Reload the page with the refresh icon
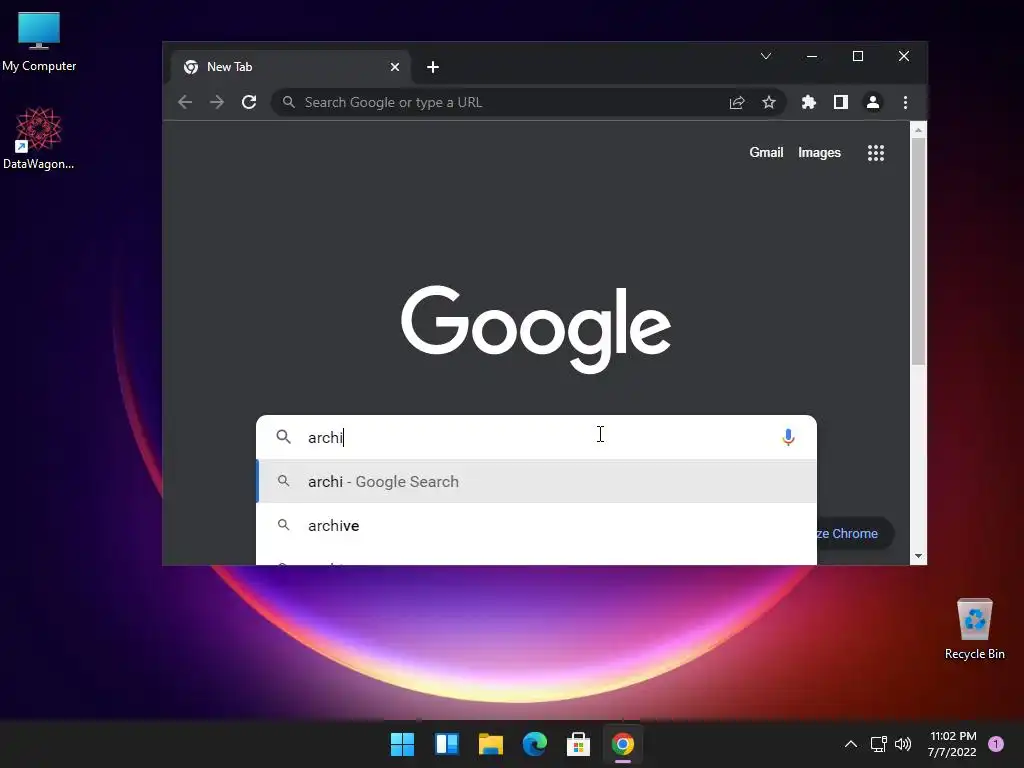The height and width of the screenshot is (768, 1024). click(249, 103)
